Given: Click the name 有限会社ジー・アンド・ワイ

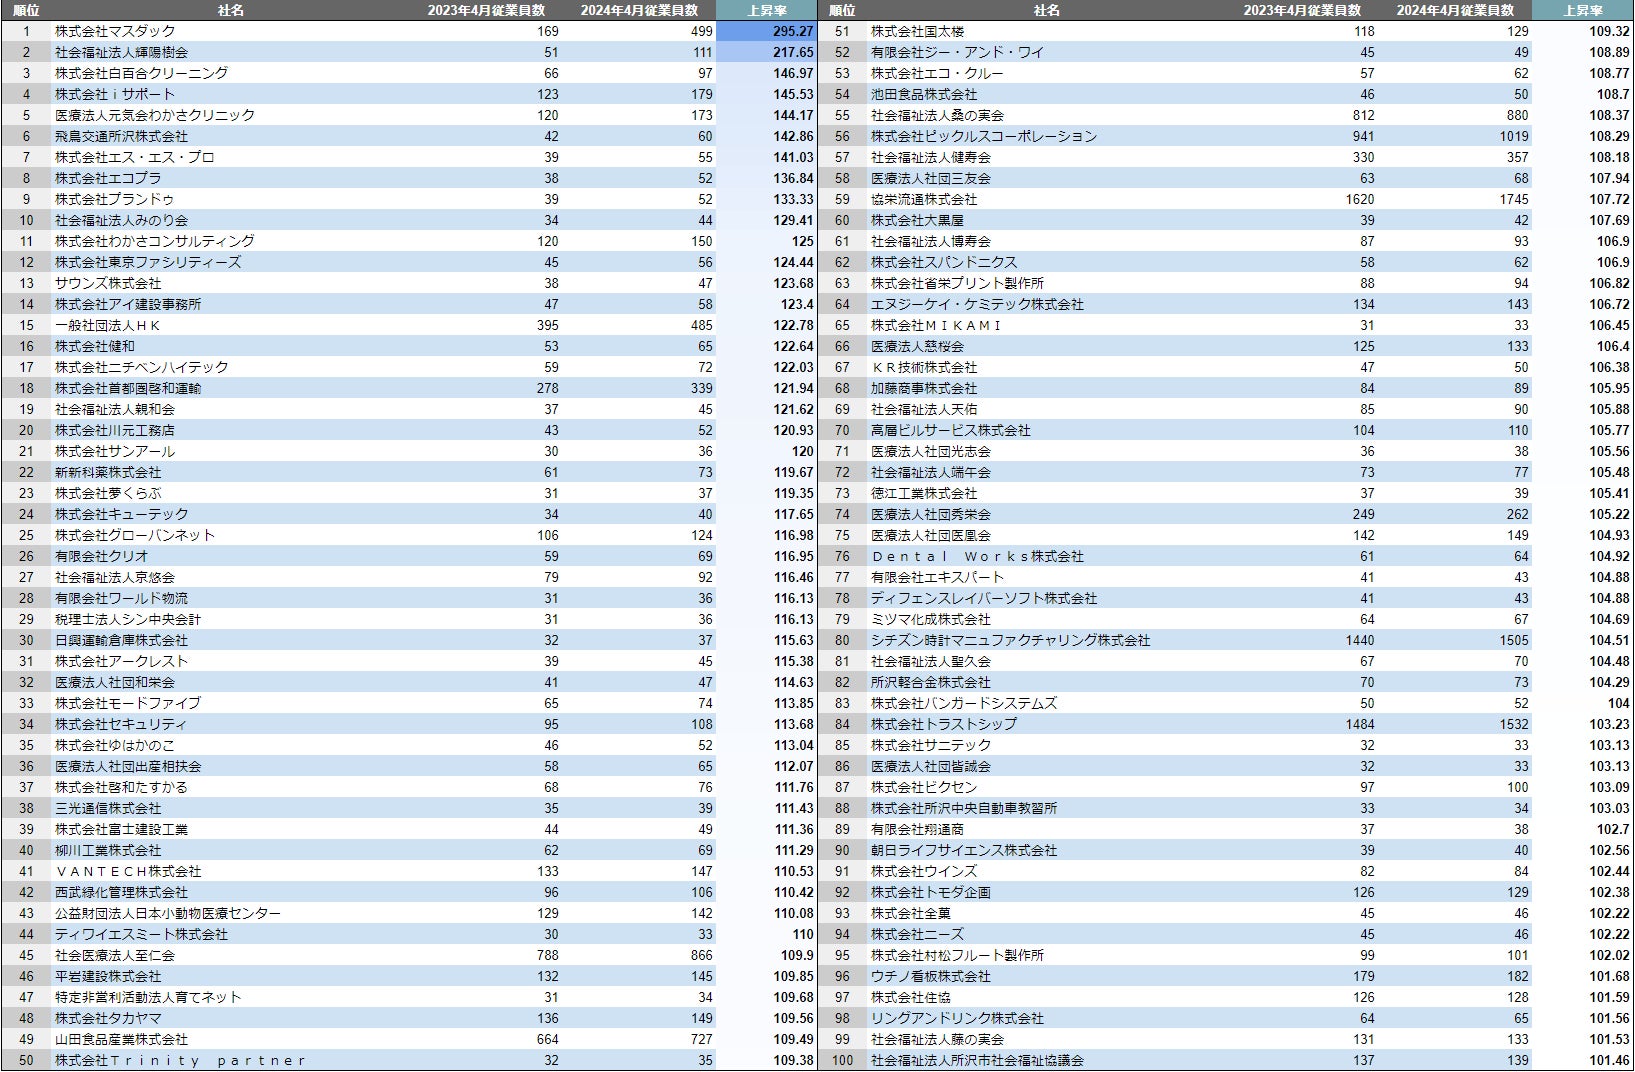Looking at the screenshot, I should [957, 52].
